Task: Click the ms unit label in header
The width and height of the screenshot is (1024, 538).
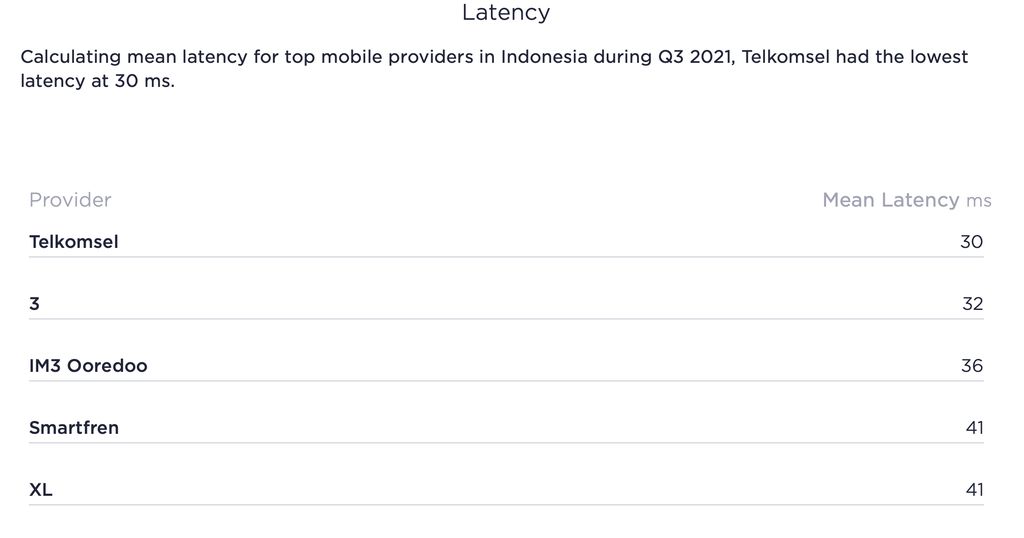Action: tap(978, 201)
